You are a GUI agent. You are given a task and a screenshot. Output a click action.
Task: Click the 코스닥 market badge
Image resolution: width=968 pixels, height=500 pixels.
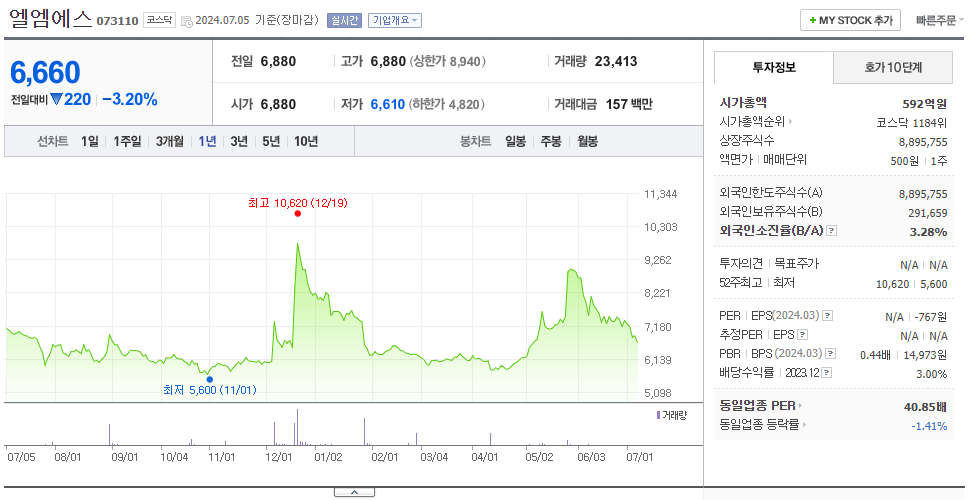point(159,20)
